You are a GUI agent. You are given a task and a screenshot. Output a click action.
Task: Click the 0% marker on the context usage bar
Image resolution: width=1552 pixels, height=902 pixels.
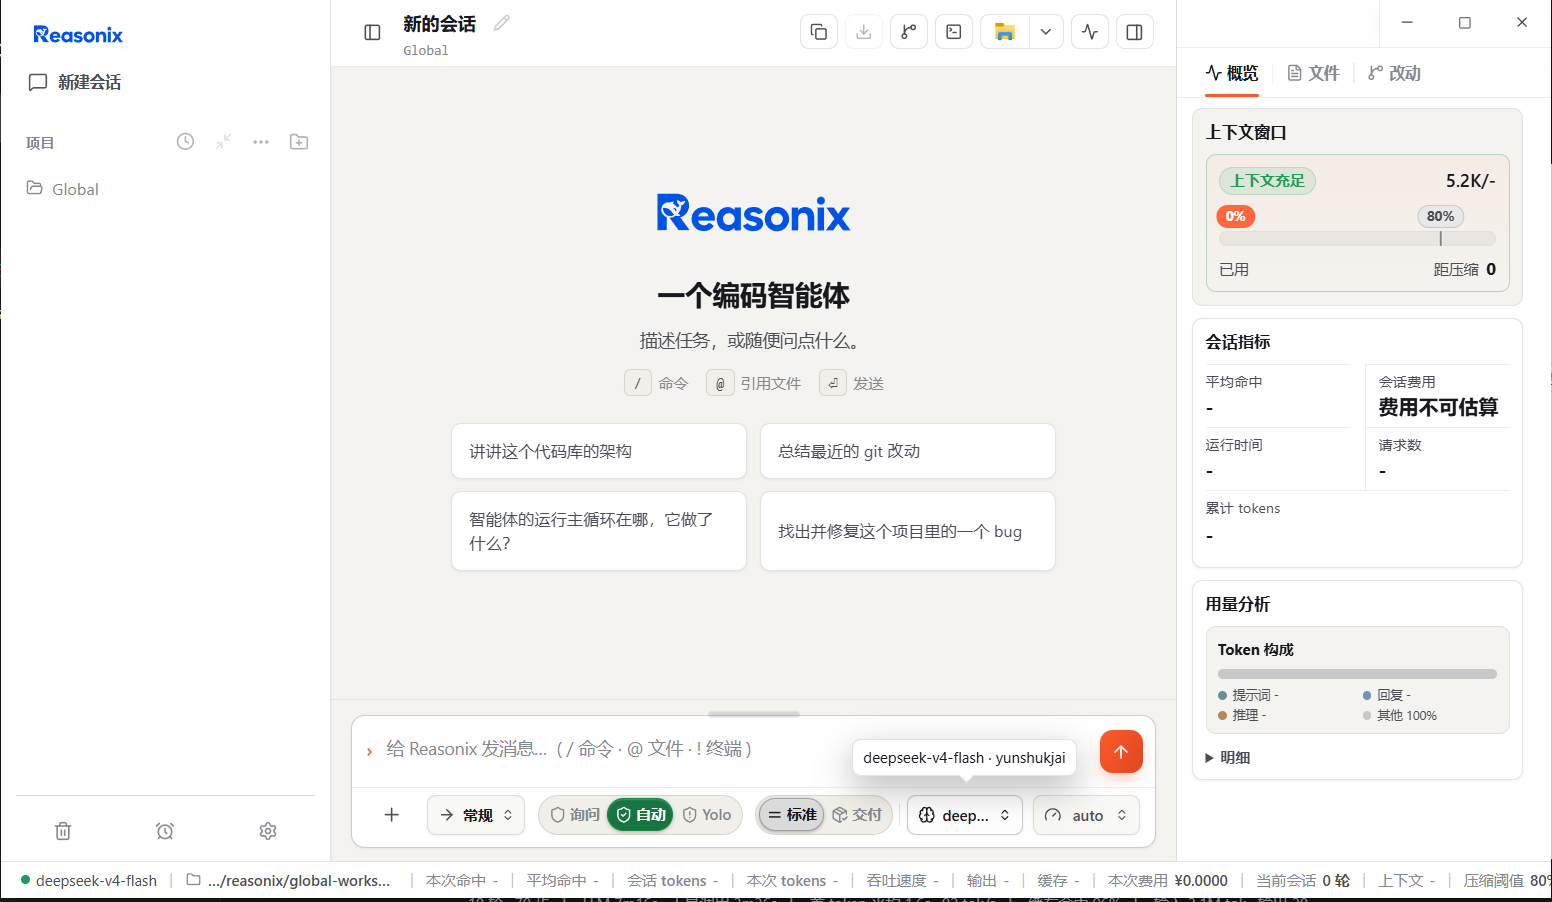click(x=1236, y=216)
